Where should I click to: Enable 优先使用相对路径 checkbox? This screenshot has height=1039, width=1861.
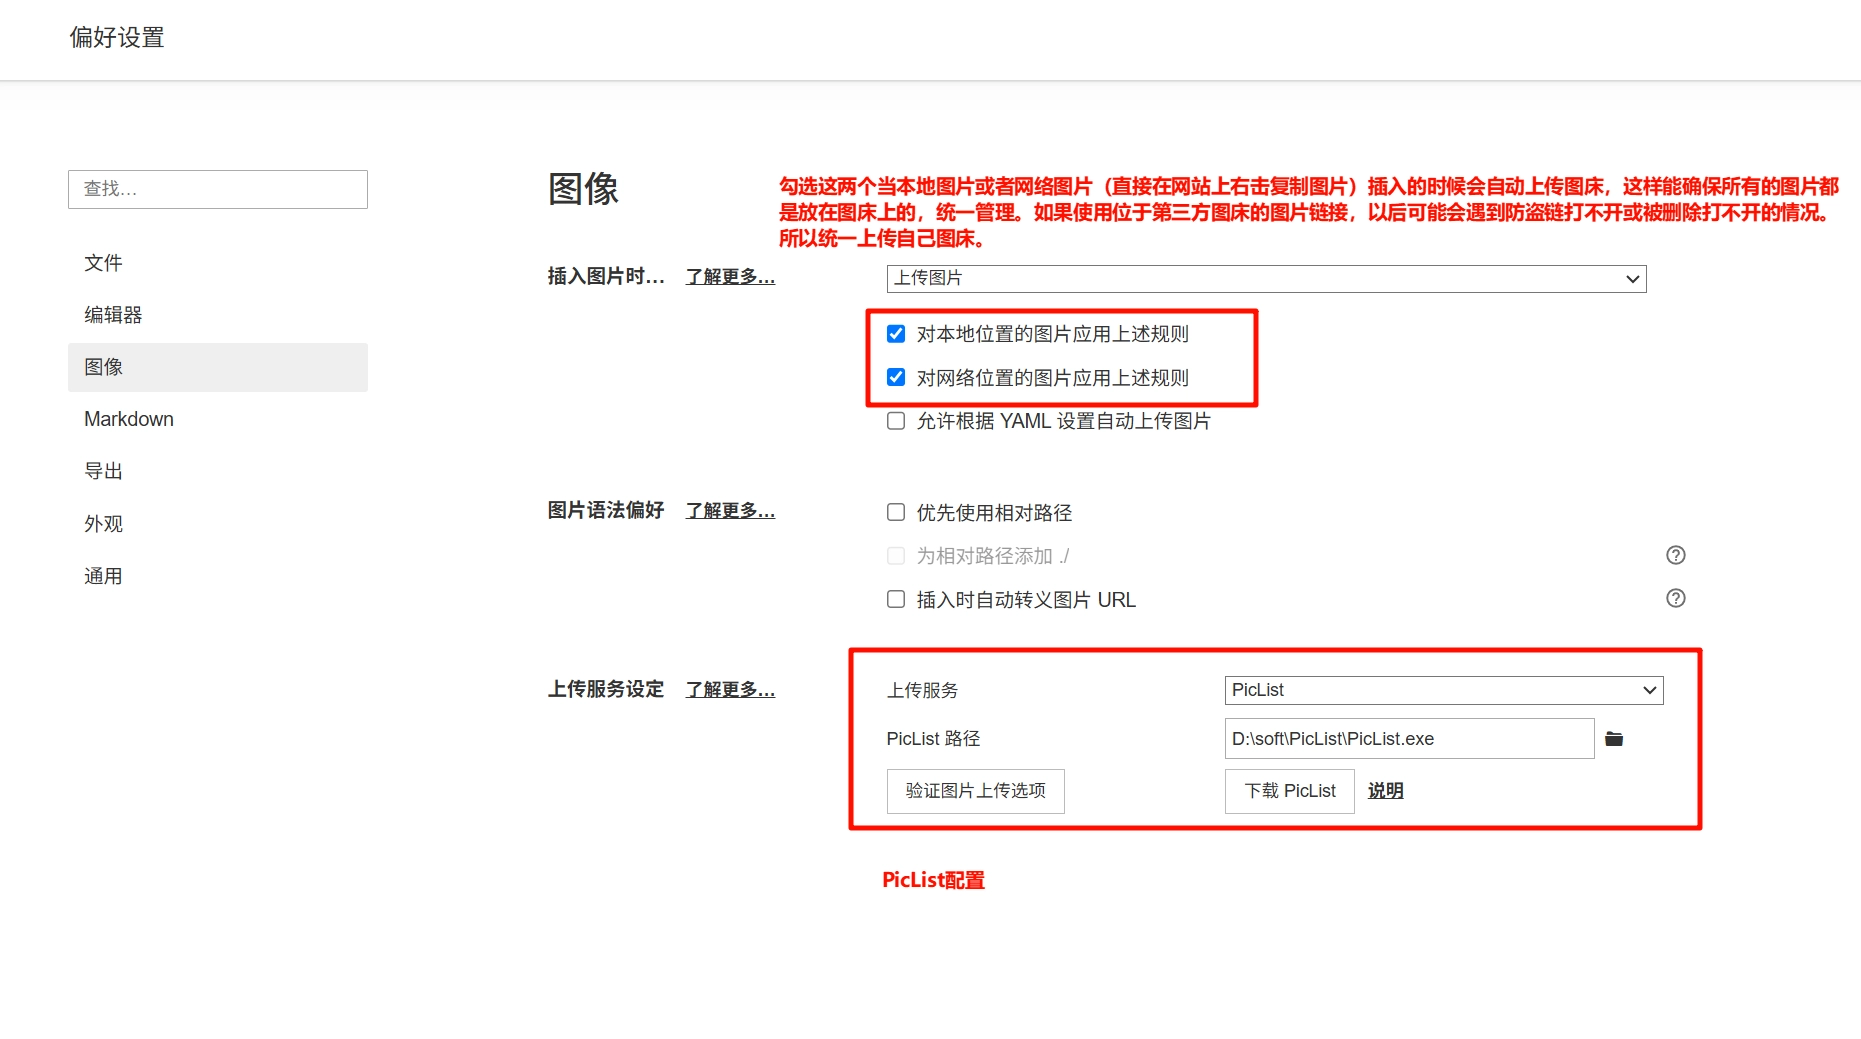click(x=896, y=512)
